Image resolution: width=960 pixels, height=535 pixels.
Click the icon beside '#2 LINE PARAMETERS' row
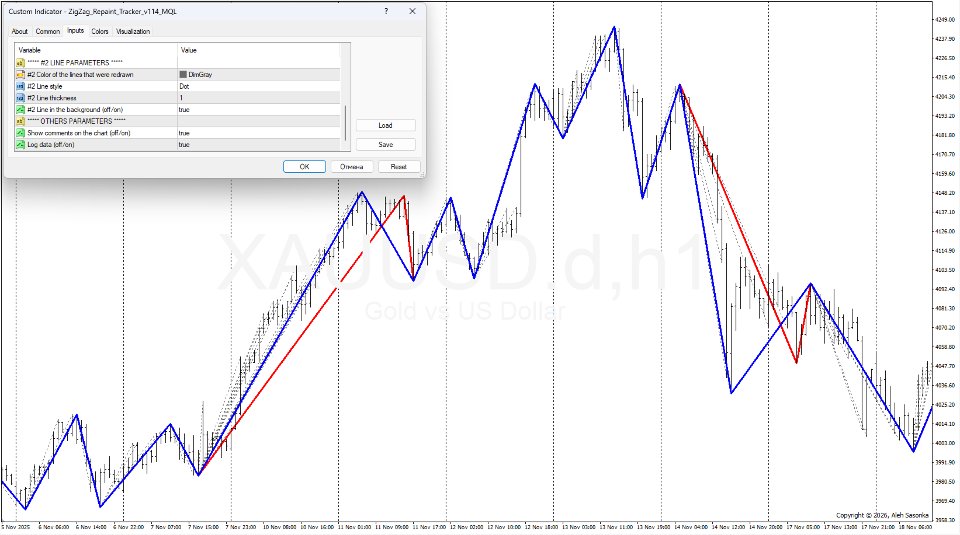coord(20,62)
